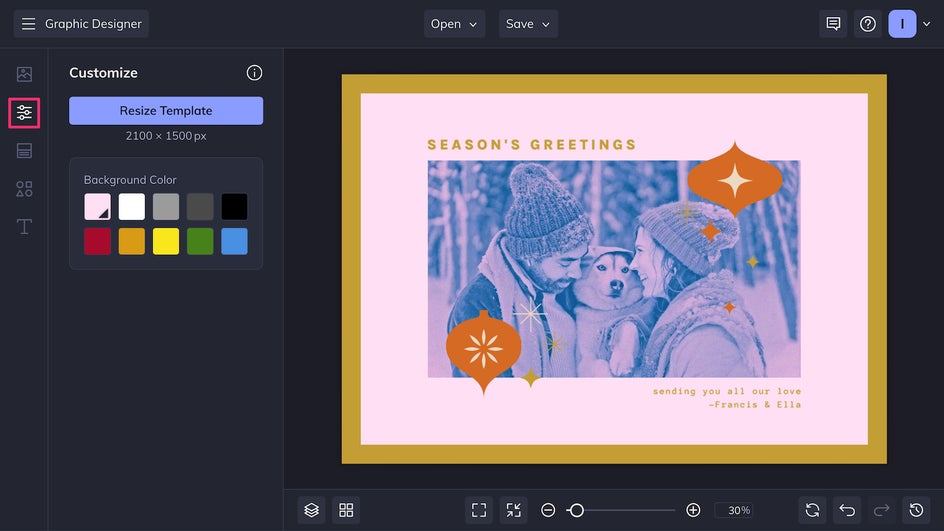This screenshot has height=531, width=944.
Task: Open the hamburger menu next to Graphic Designer
Action: (x=28, y=23)
